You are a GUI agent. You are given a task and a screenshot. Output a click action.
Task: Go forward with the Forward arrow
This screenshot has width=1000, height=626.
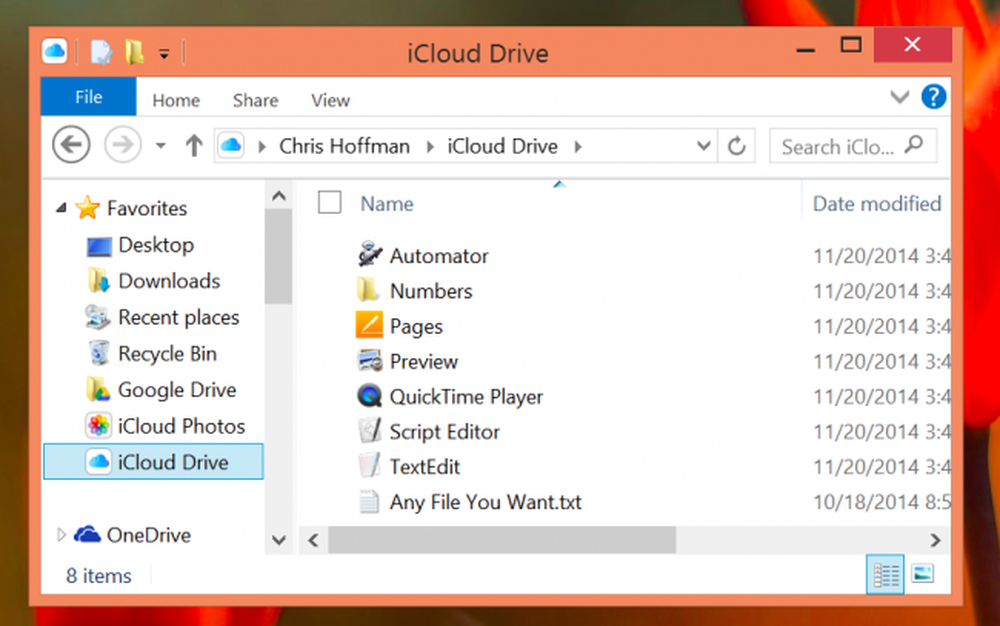[x=122, y=145]
